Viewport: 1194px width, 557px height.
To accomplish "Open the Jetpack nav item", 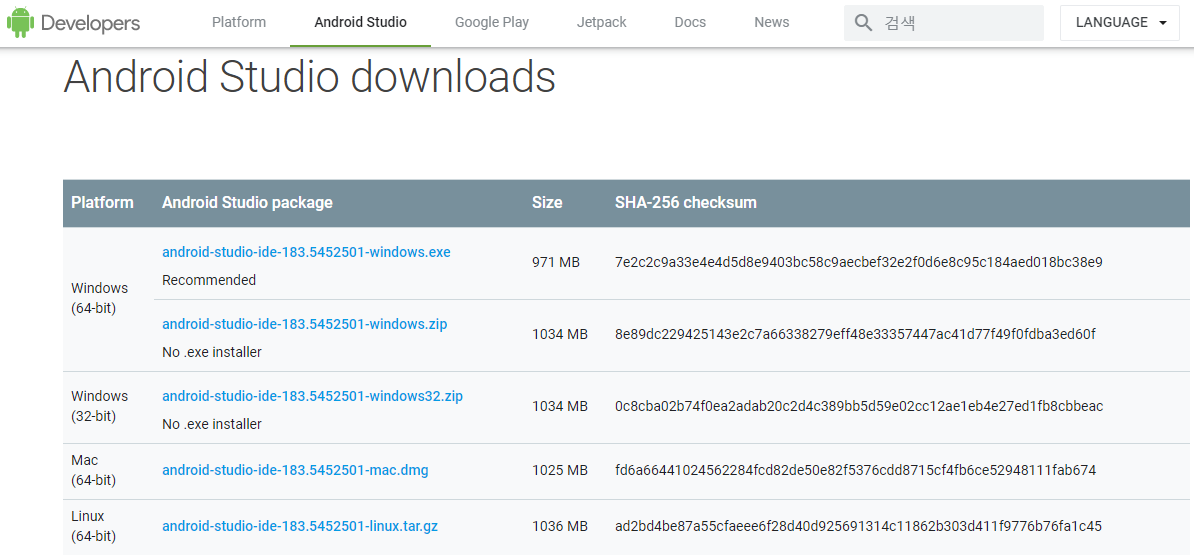I will click(602, 22).
